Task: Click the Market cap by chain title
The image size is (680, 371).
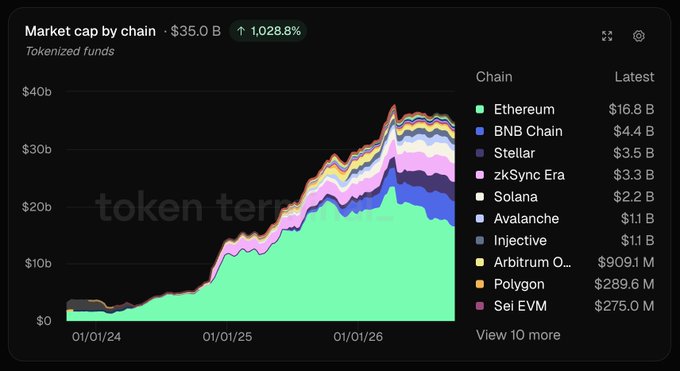Action: point(90,31)
